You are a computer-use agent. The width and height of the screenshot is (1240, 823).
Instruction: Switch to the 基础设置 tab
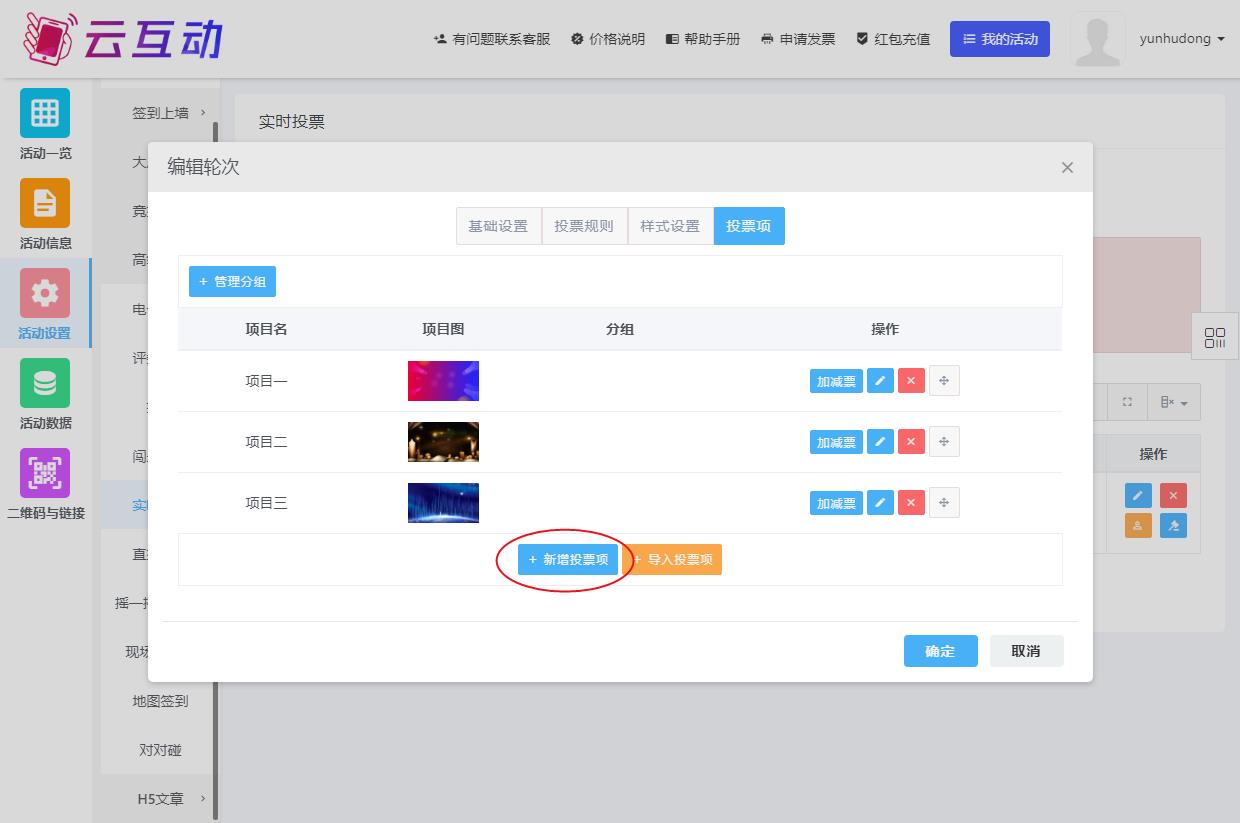(x=498, y=226)
